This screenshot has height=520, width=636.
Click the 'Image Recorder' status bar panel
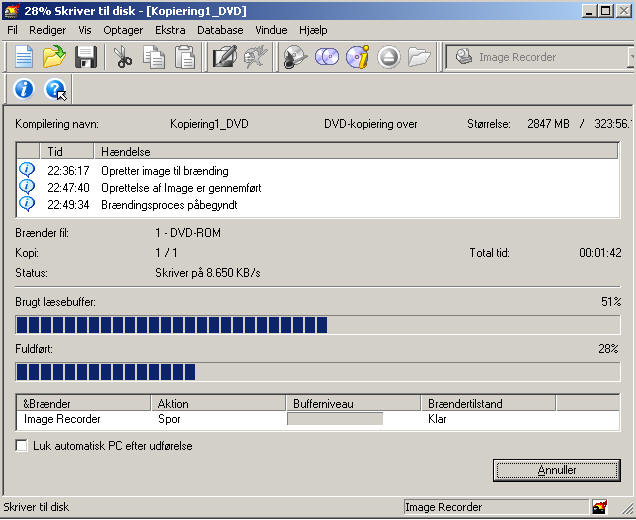496,507
